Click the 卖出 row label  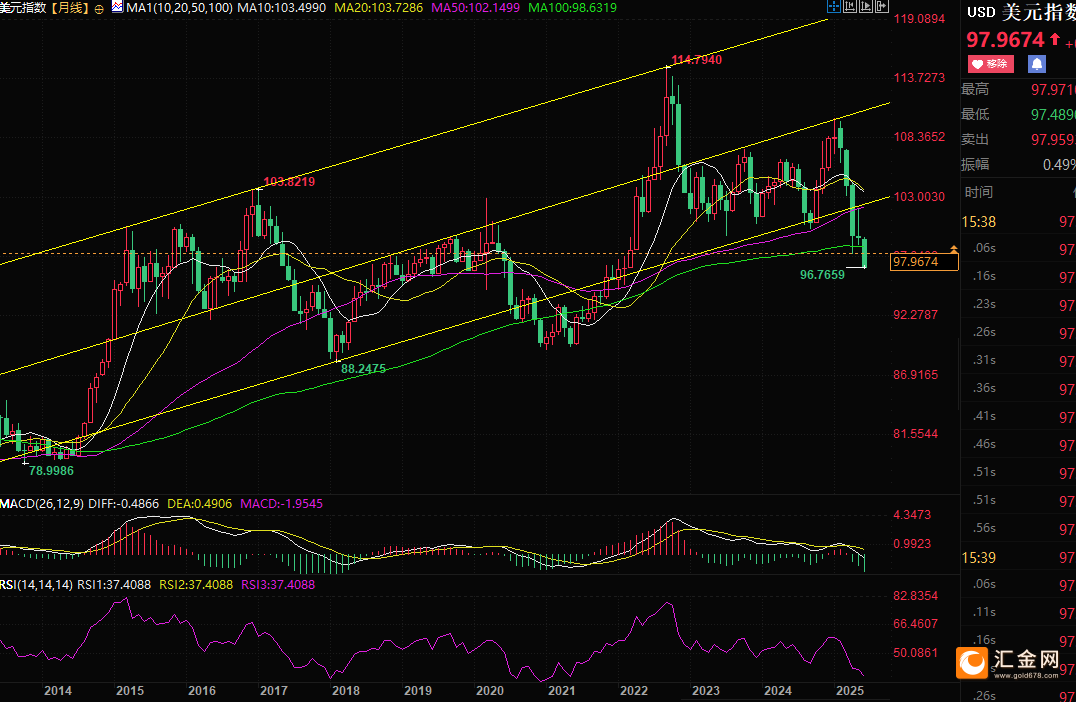click(975, 139)
